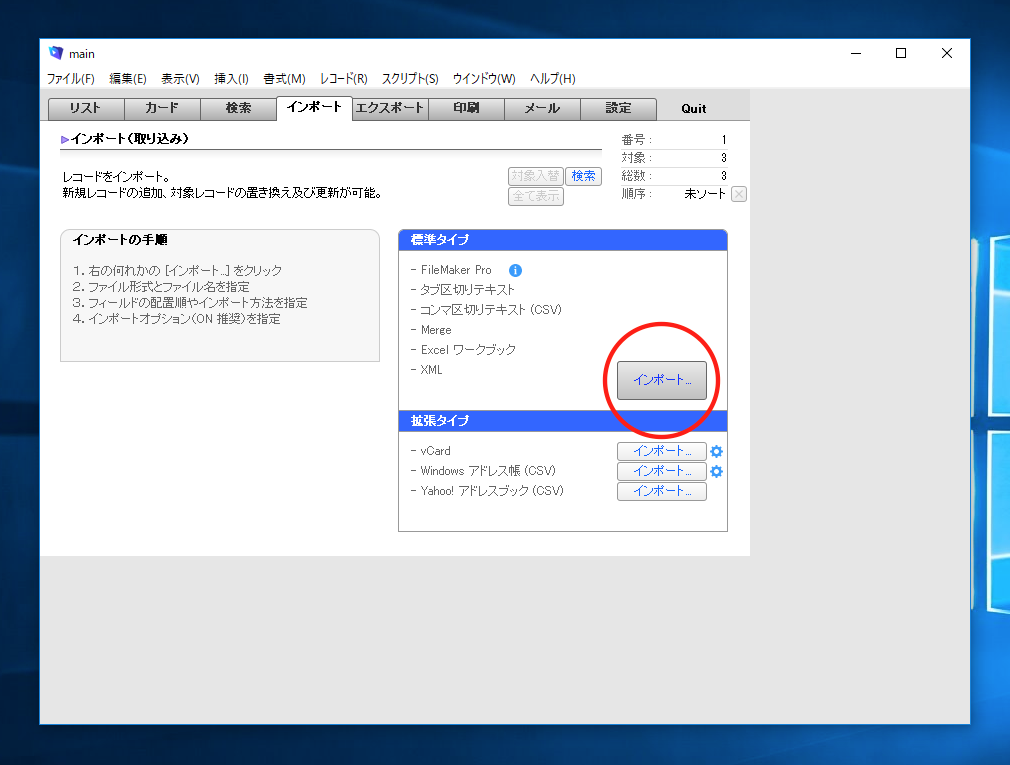This screenshot has height=765, width=1010.
Task: Open the 設定 tab
Action: [x=618, y=109]
